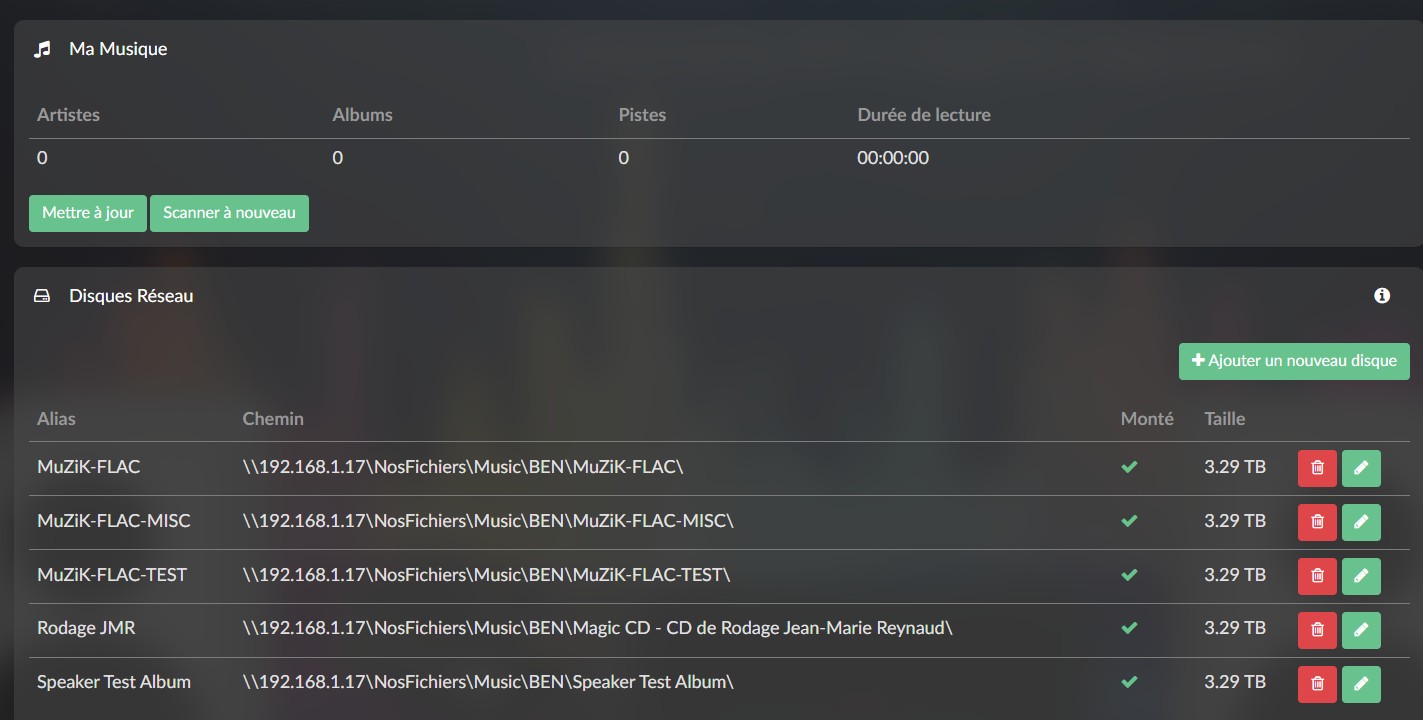Delete the MuZiK-FLAC-MISC disk entry
The image size is (1423, 720).
tap(1317, 522)
